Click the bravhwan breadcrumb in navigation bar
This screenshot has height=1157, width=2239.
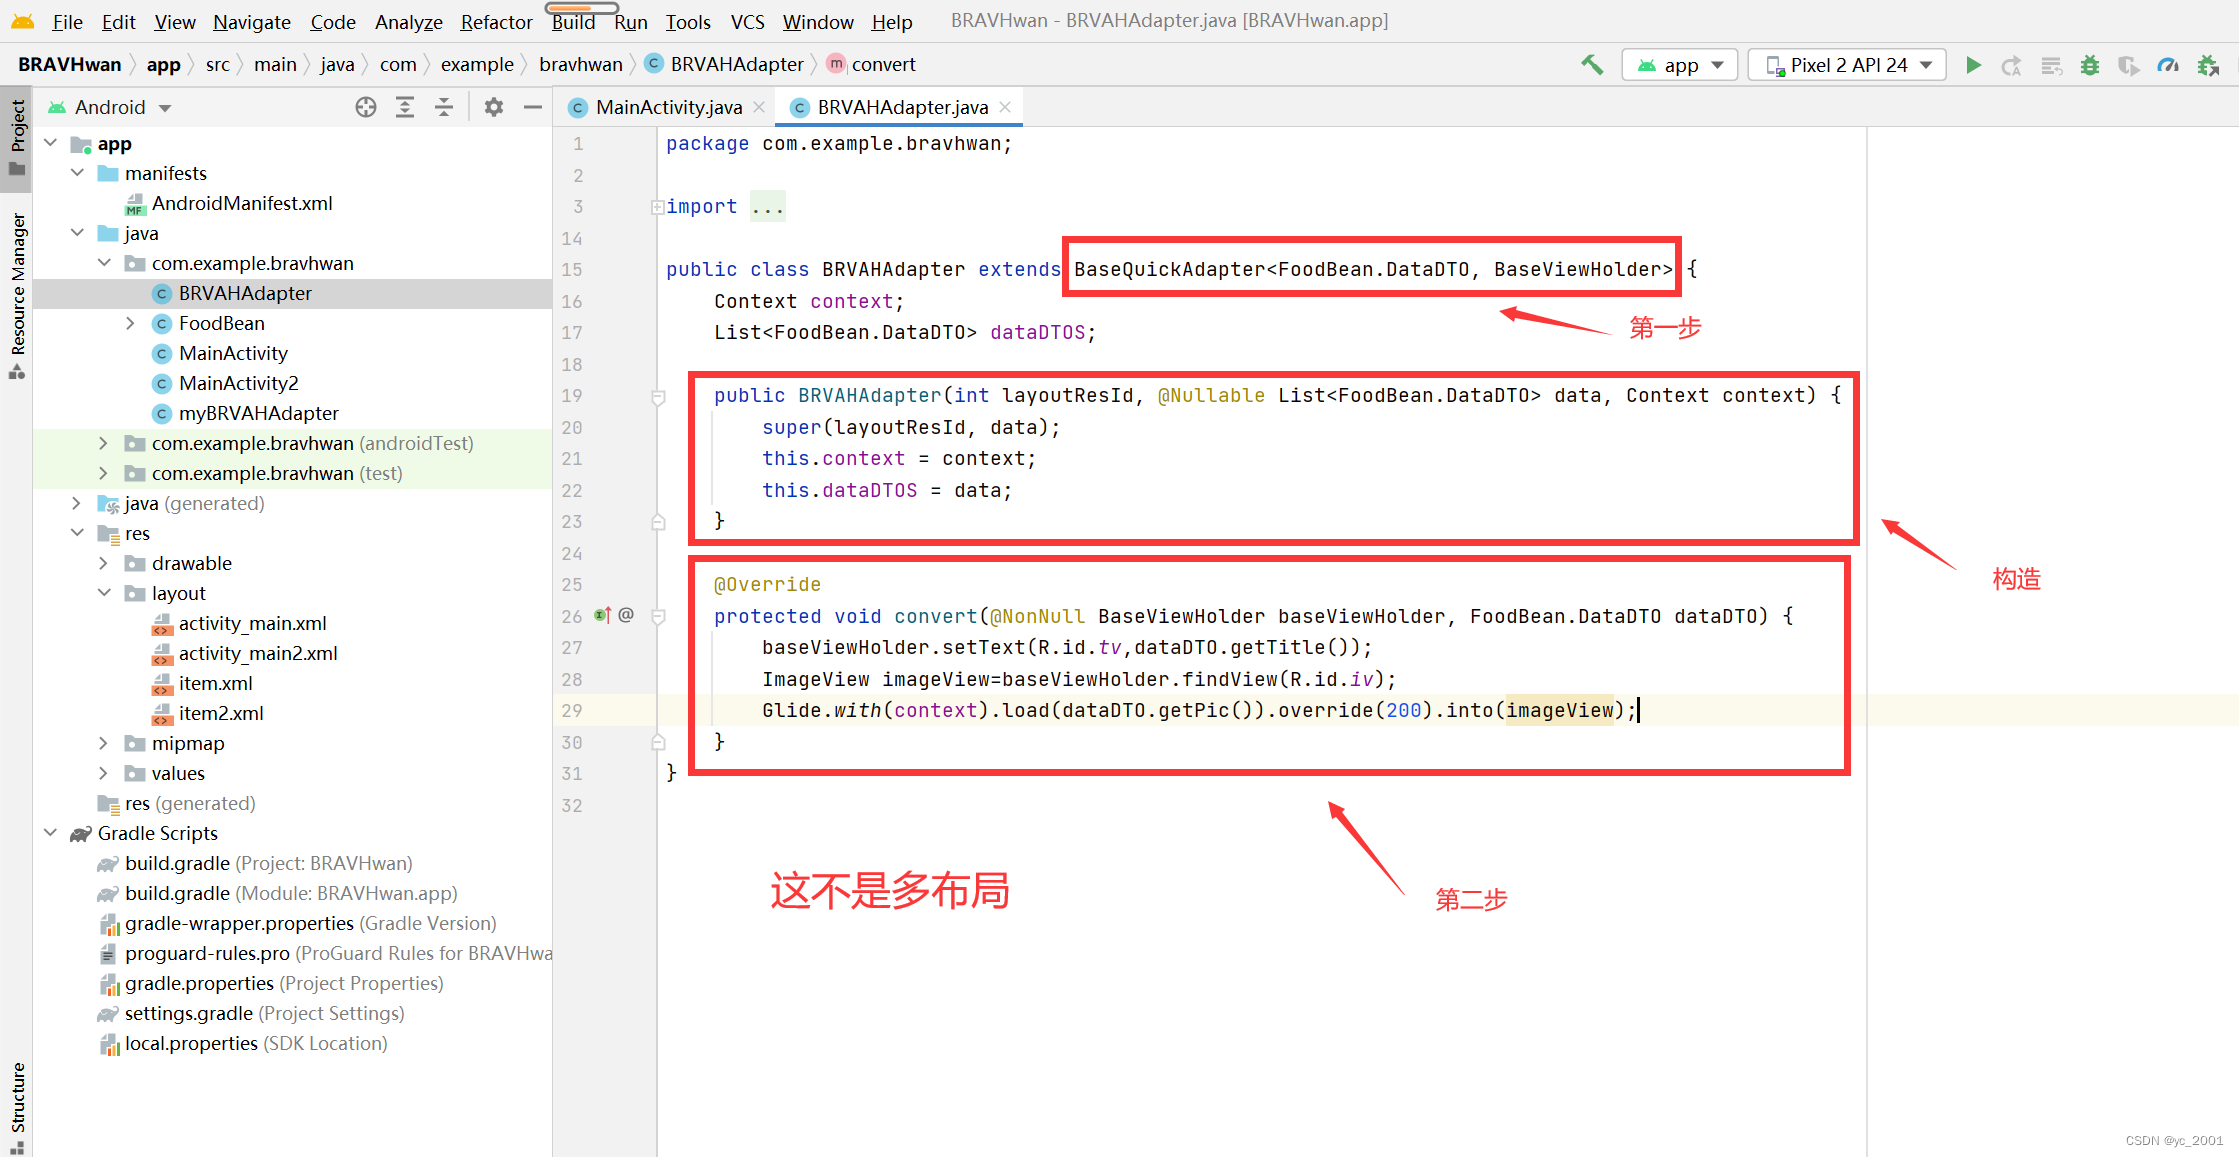580,65
